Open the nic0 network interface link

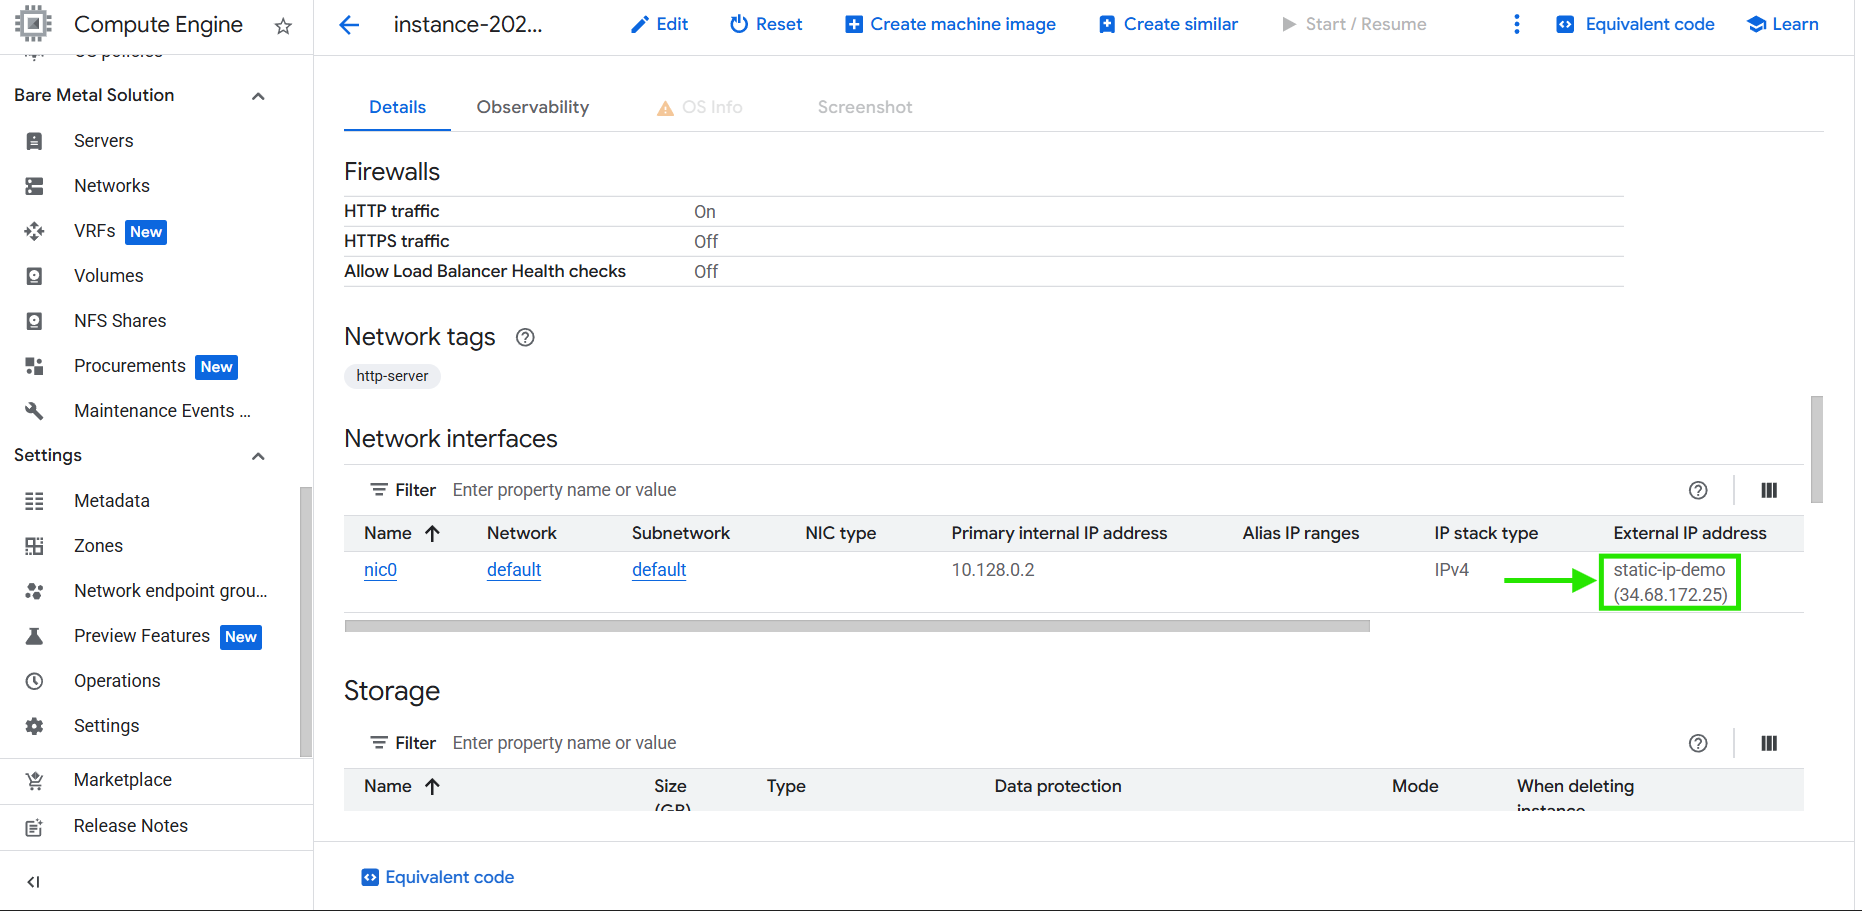[x=380, y=570]
